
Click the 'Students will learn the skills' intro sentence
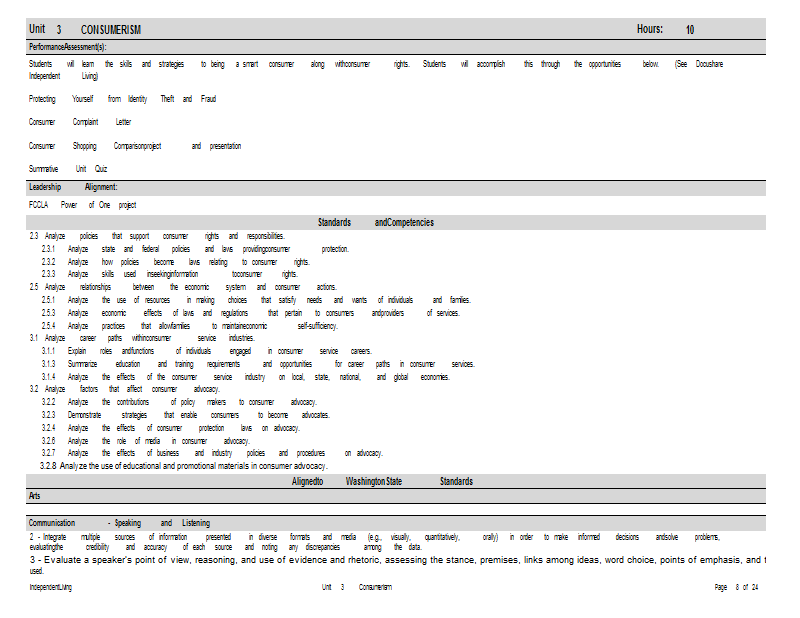376,70
